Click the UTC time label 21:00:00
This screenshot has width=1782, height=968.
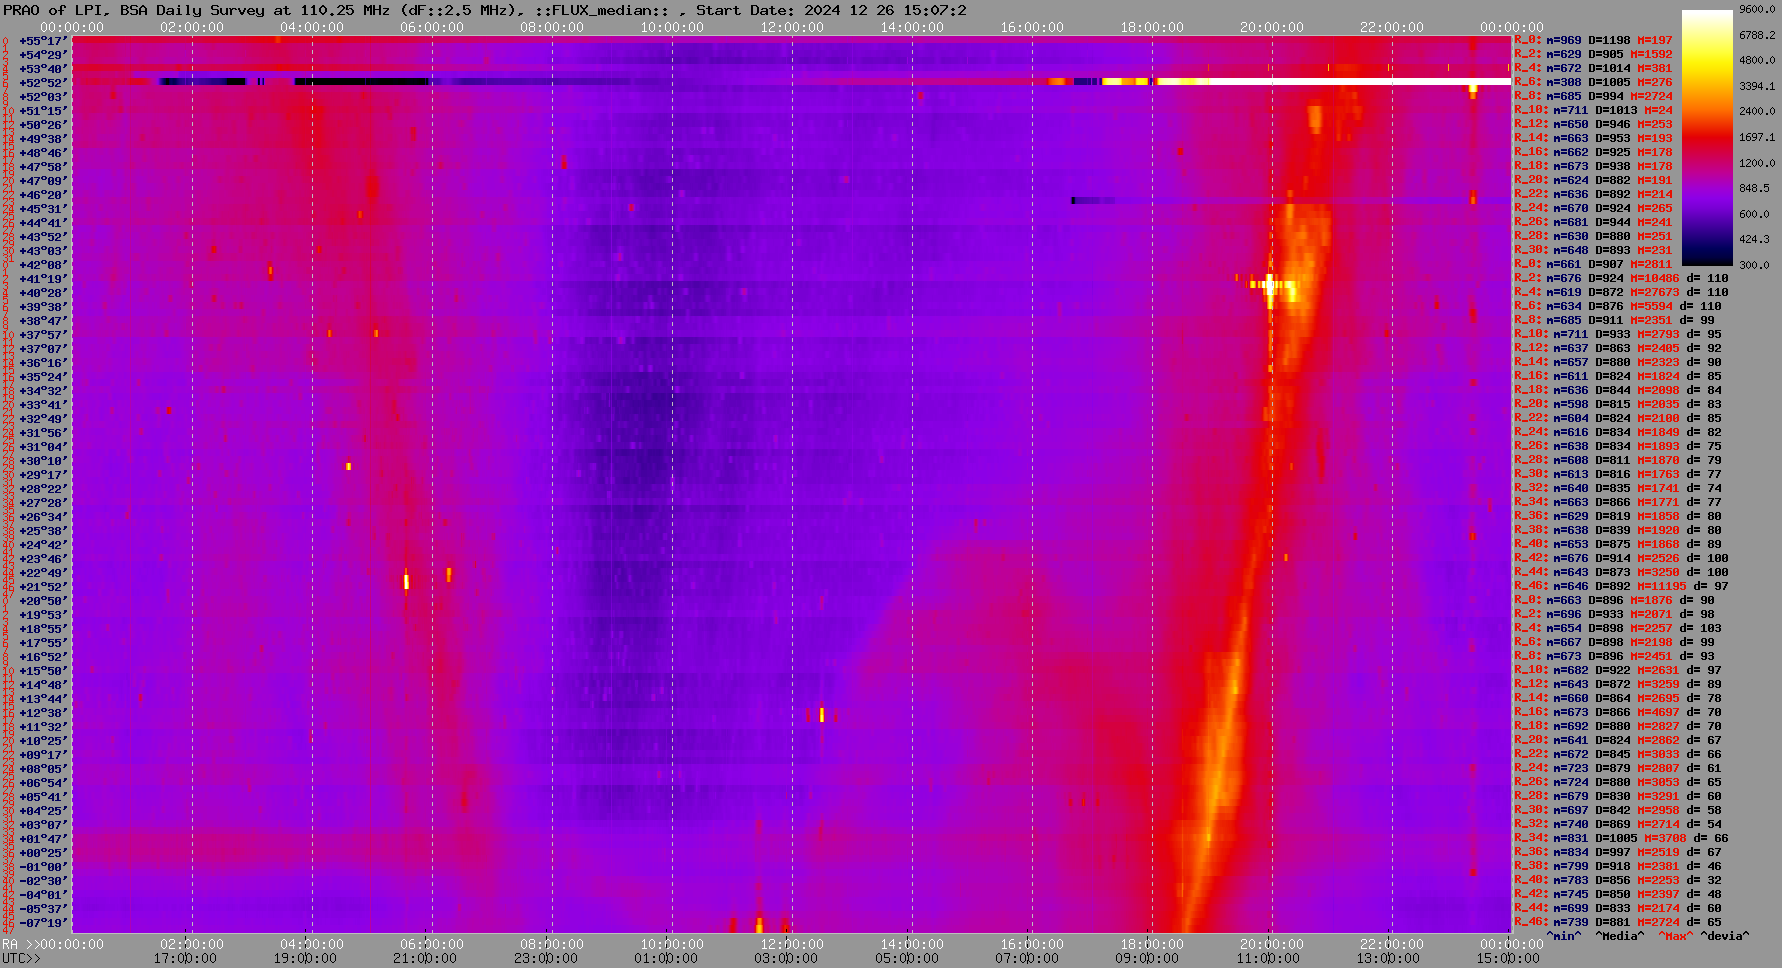pyautogui.click(x=425, y=958)
